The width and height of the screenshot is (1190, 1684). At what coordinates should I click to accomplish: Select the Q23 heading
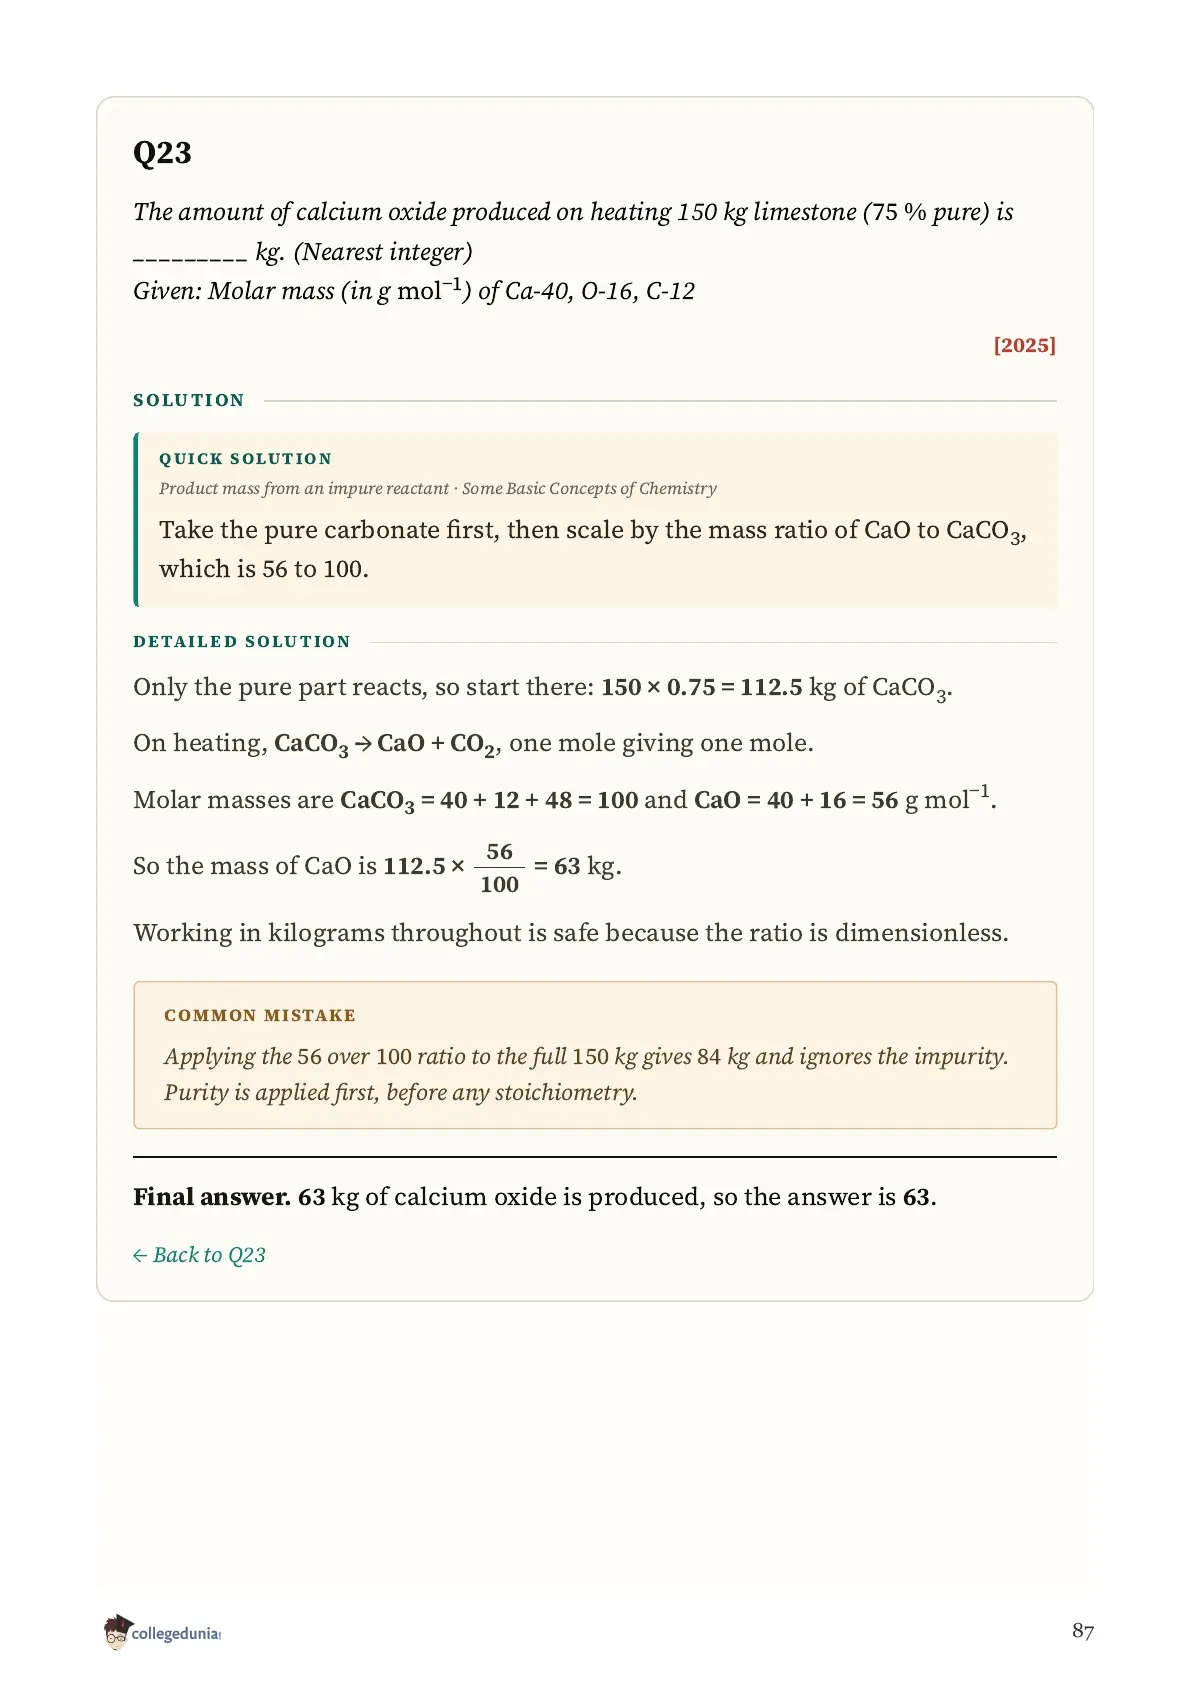pos(162,153)
